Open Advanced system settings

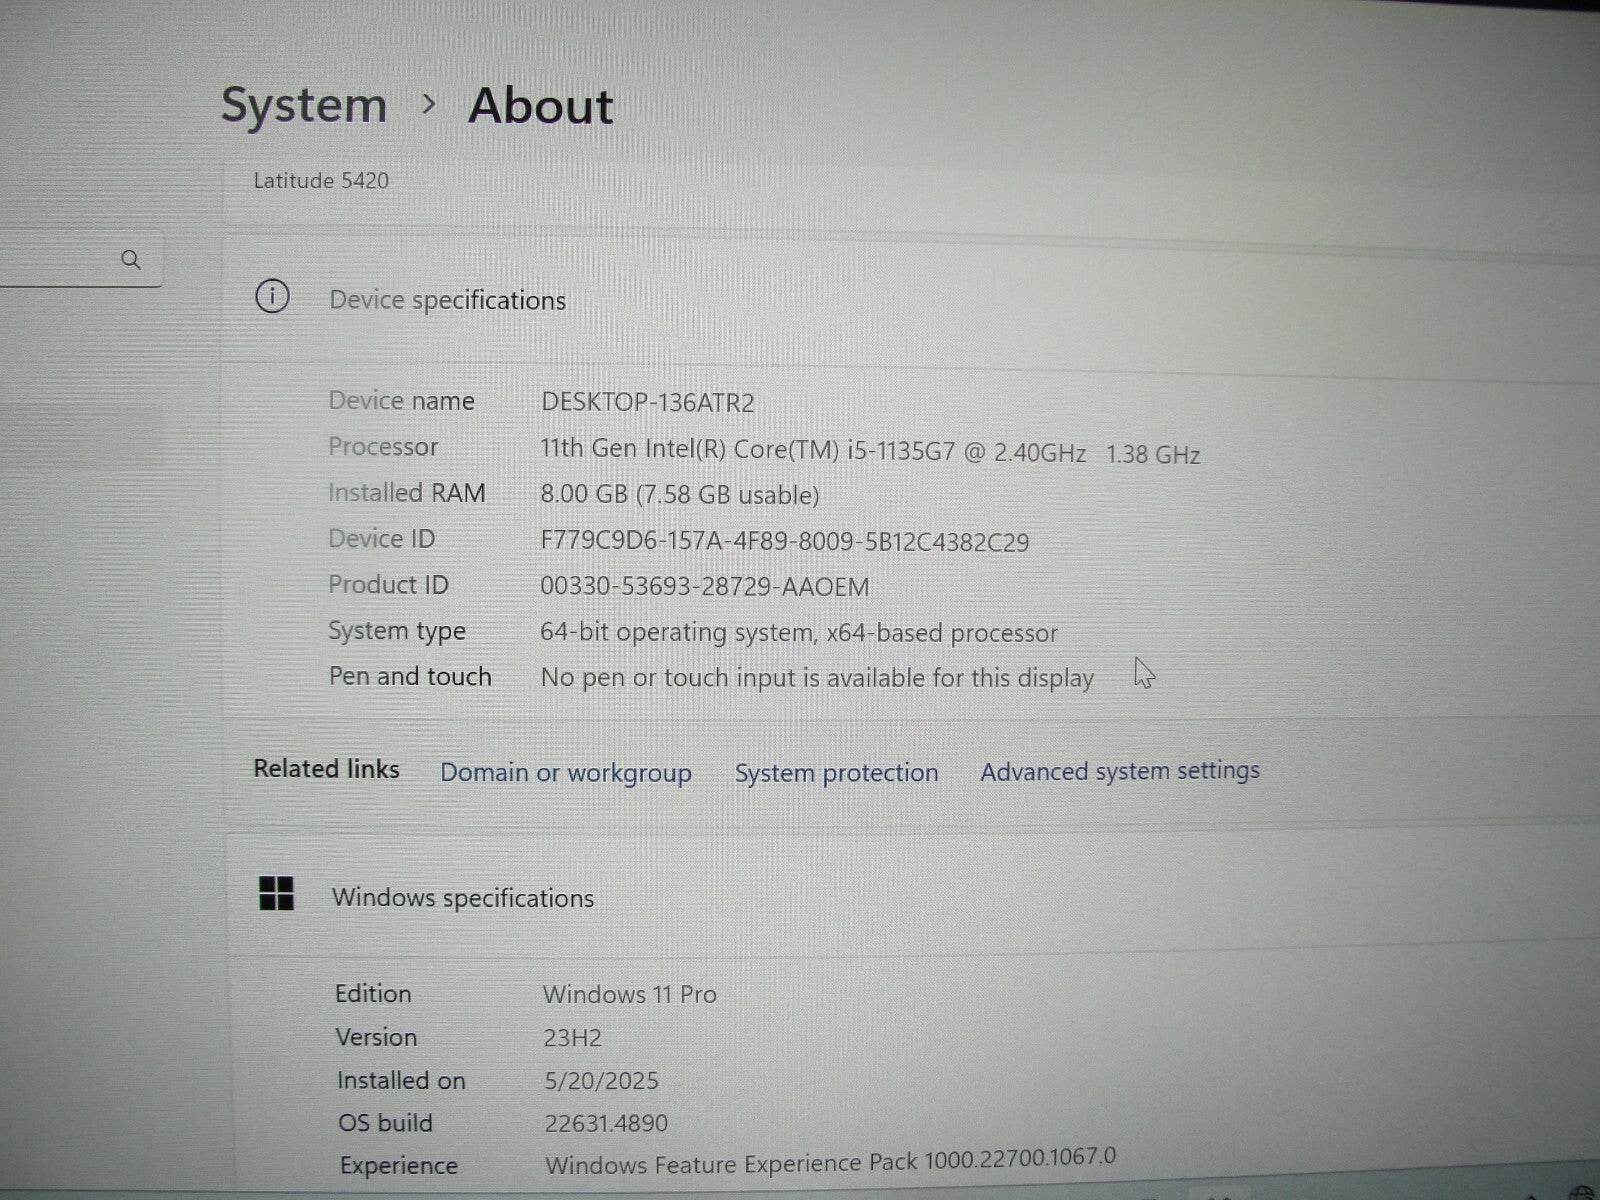tap(1119, 771)
